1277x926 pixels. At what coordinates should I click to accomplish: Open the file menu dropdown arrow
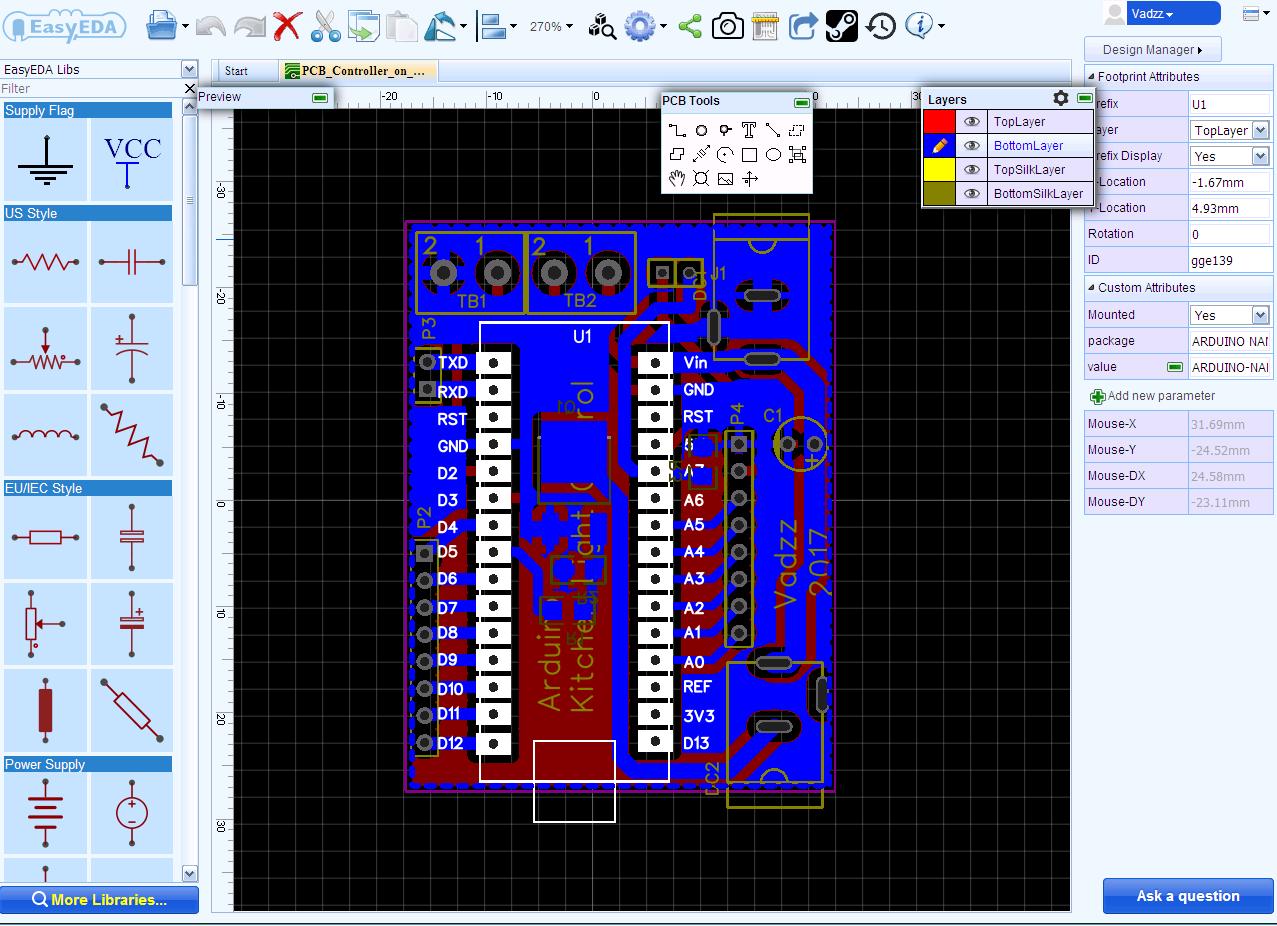pos(185,27)
